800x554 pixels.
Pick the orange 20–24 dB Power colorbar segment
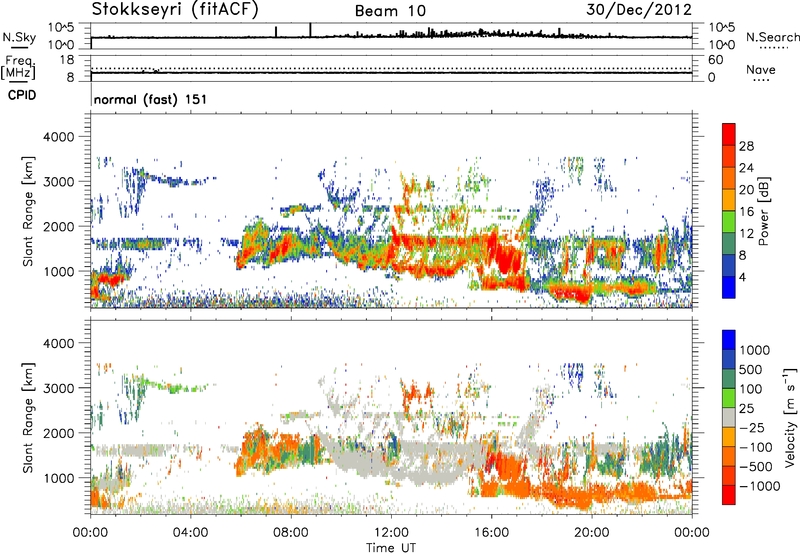(729, 178)
